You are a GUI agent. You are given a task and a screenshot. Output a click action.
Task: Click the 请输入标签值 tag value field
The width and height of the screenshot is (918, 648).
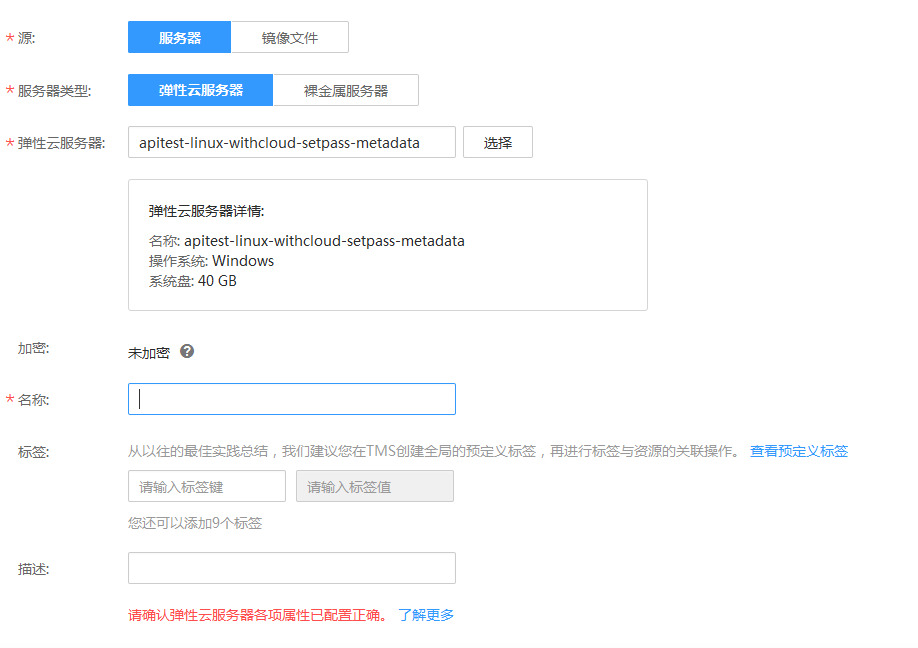coord(375,486)
